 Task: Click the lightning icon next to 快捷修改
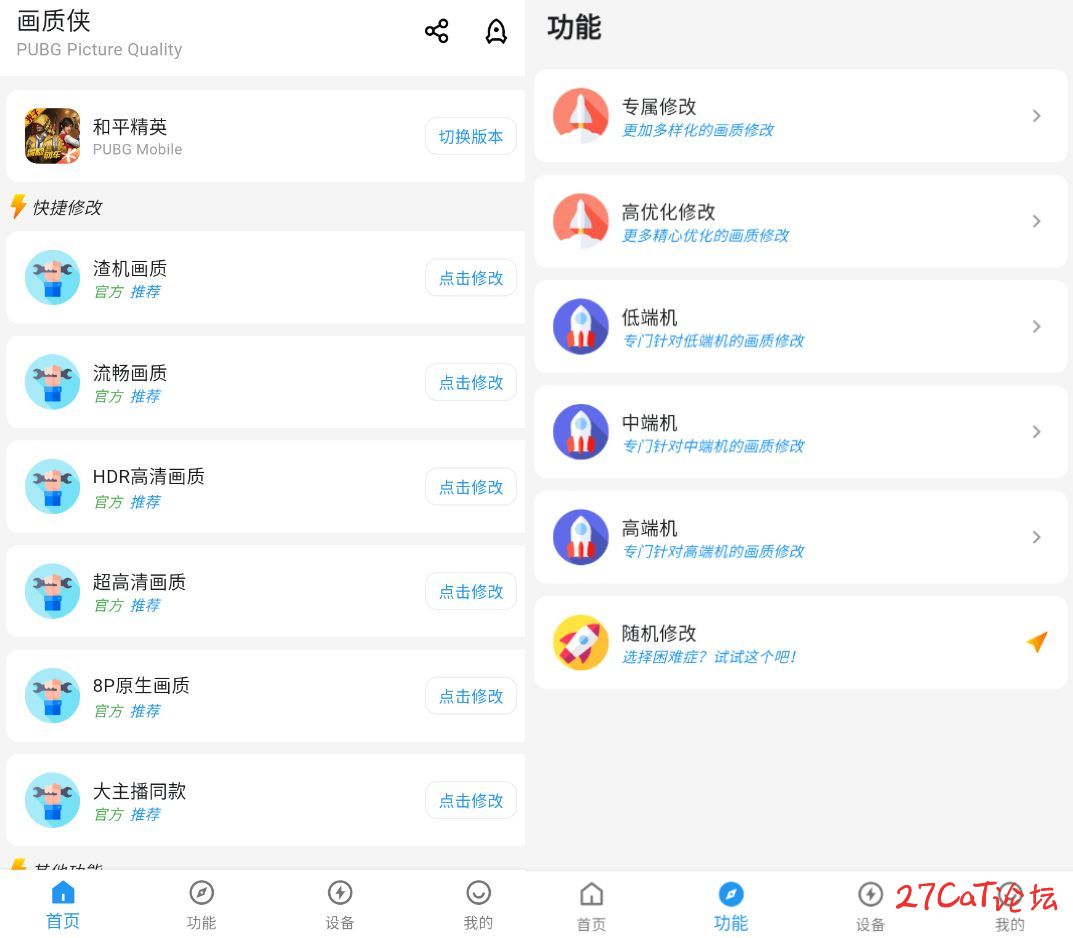pyautogui.click(x=18, y=207)
